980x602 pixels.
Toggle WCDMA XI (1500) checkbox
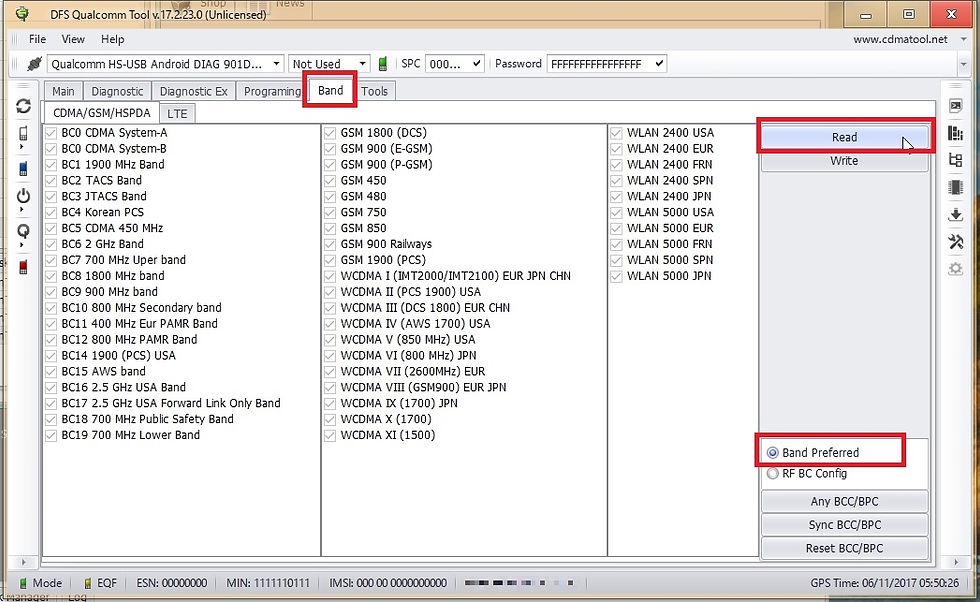pyautogui.click(x=330, y=435)
